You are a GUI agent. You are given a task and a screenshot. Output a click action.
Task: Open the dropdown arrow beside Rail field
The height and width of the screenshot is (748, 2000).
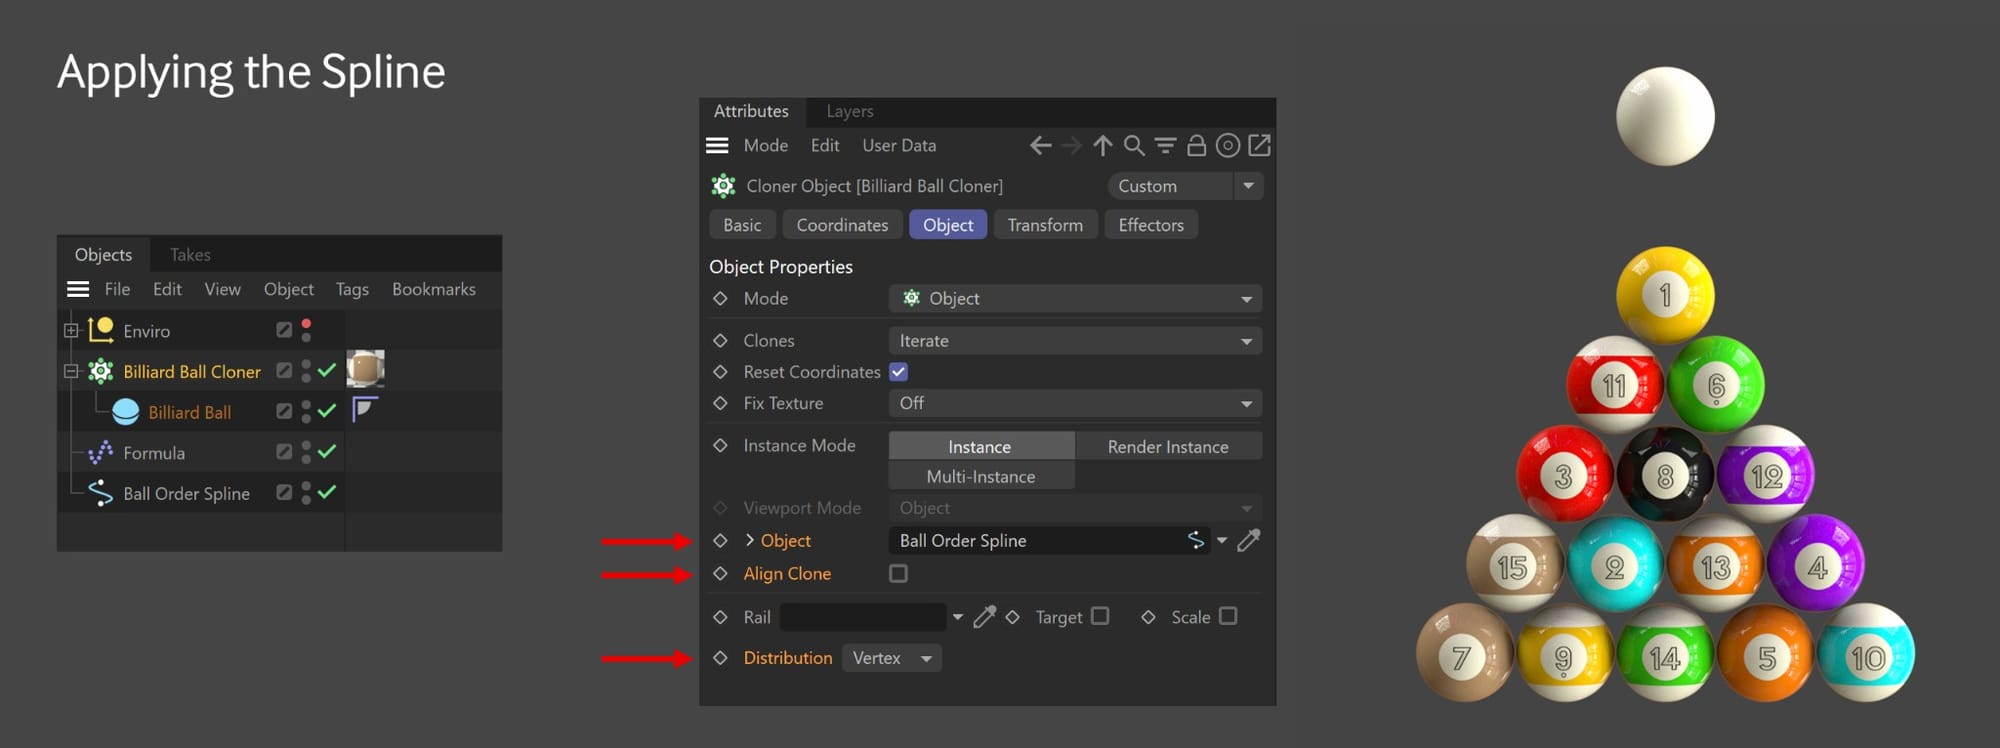(x=958, y=617)
